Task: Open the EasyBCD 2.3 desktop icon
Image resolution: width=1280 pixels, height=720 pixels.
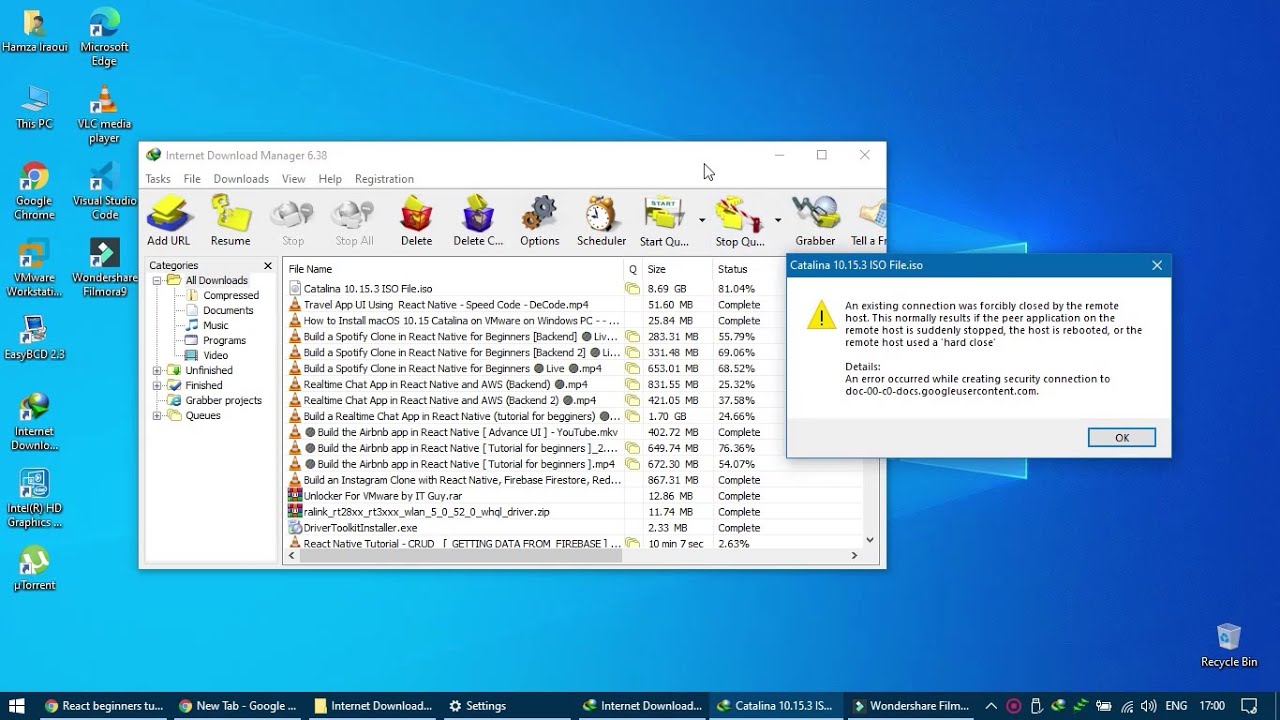Action: coord(34,338)
